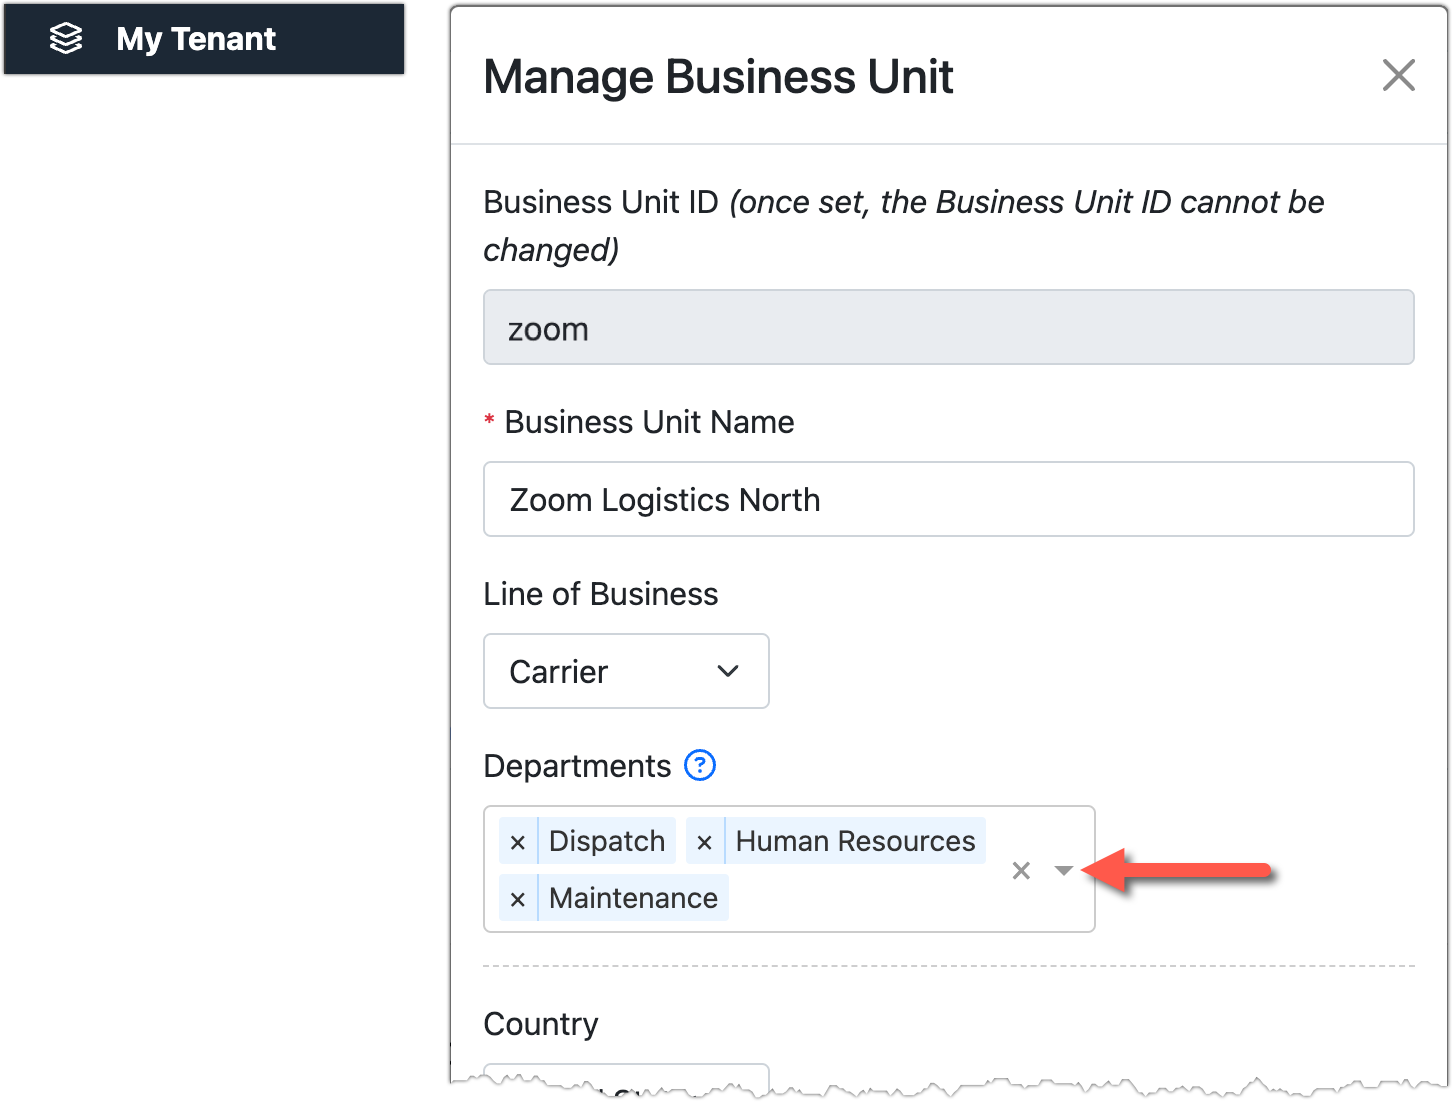Image resolution: width=1452 pixels, height=1102 pixels.
Task: Remove the Human Resources department tag
Action: pos(705,842)
